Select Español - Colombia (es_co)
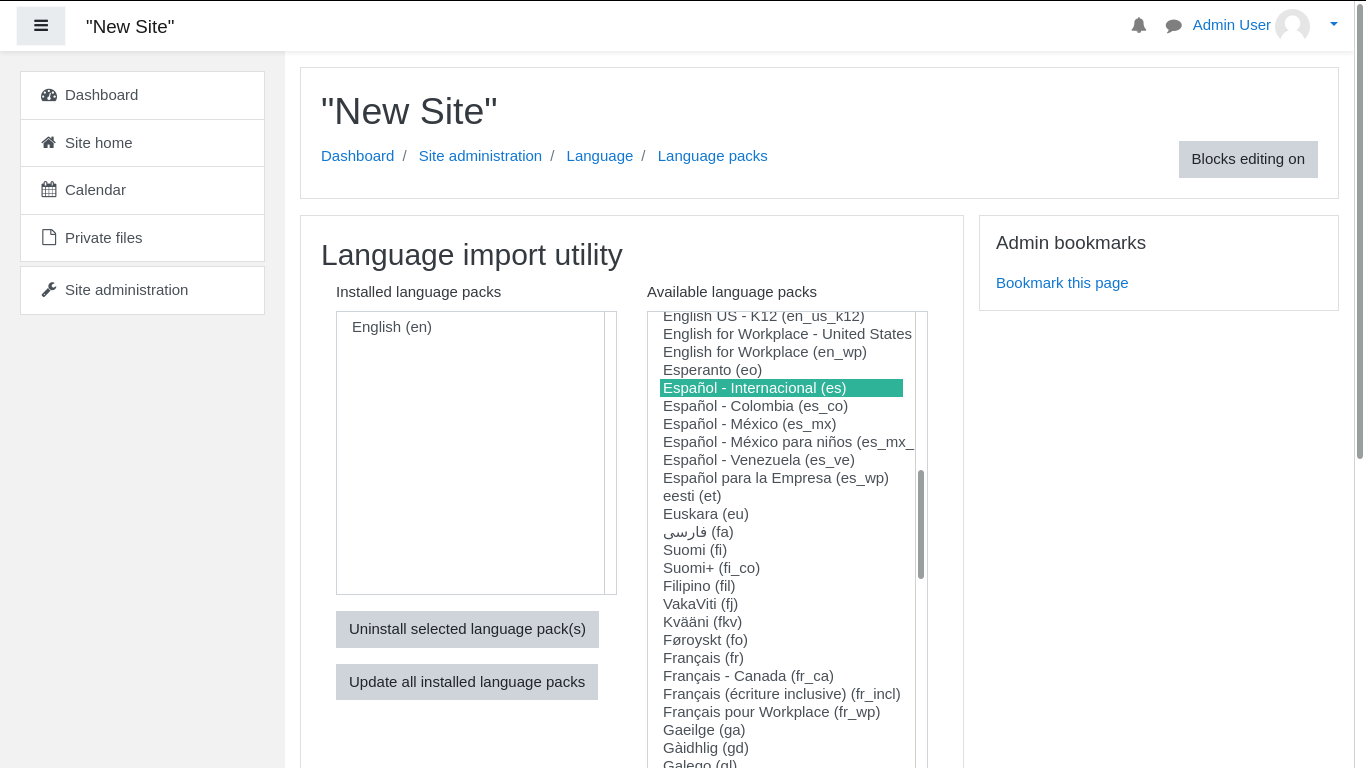The image size is (1366, 768). (781, 406)
